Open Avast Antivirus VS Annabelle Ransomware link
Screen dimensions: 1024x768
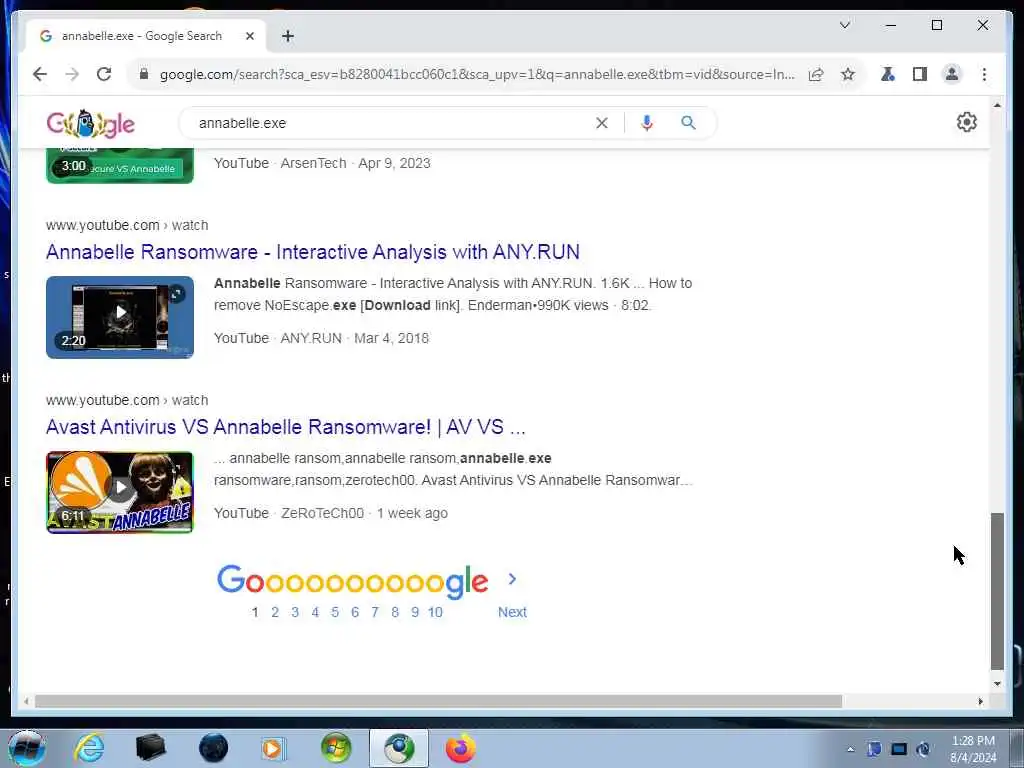click(285, 427)
